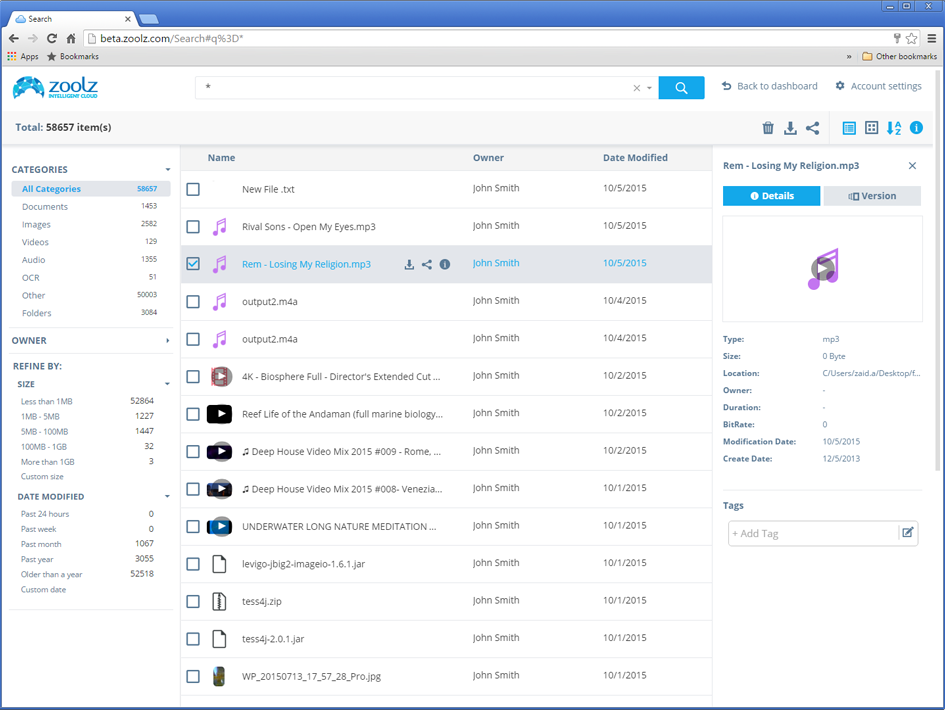Click the blue search magnifier button
This screenshot has width=945, height=710.
click(681, 87)
